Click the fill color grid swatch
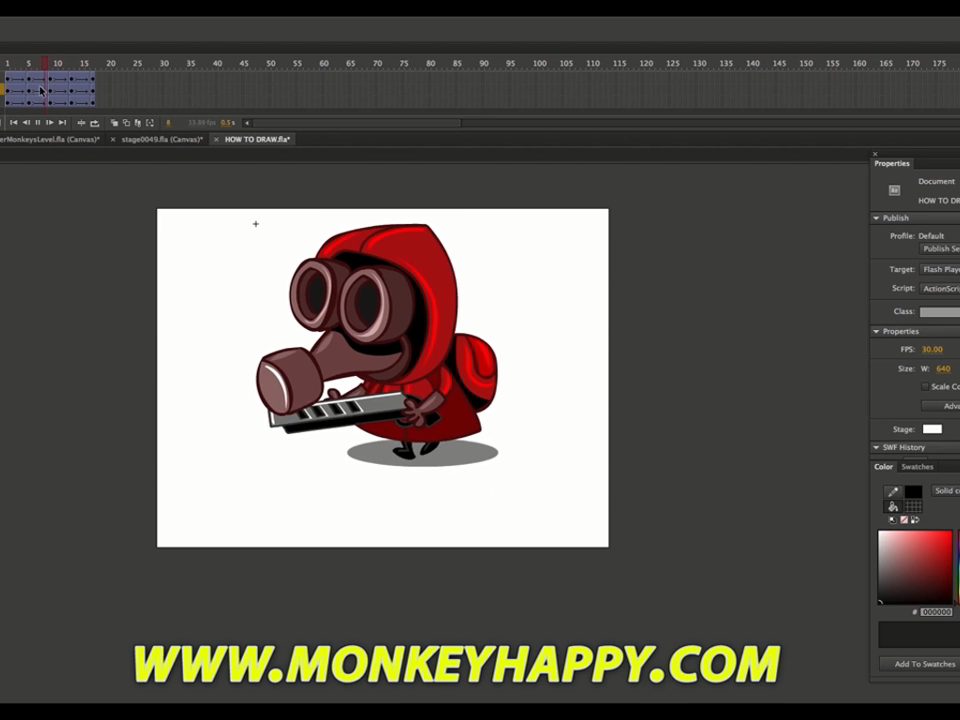The width and height of the screenshot is (960, 720). 913,506
